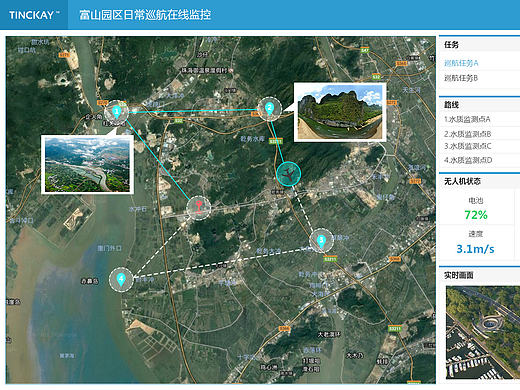
Task: Click the 实时画面 panel header
Action: click(x=479, y=275)
